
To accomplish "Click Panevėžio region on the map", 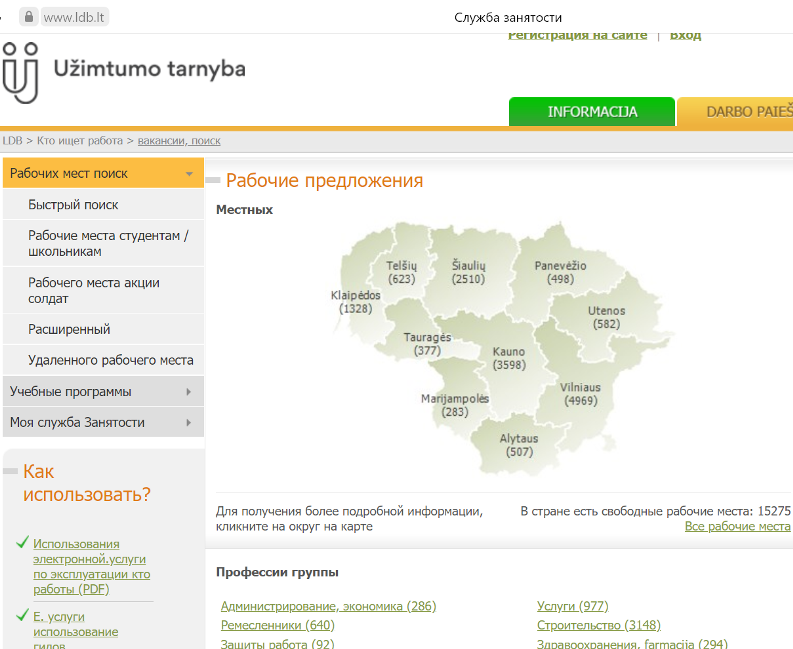I will 560,272.
